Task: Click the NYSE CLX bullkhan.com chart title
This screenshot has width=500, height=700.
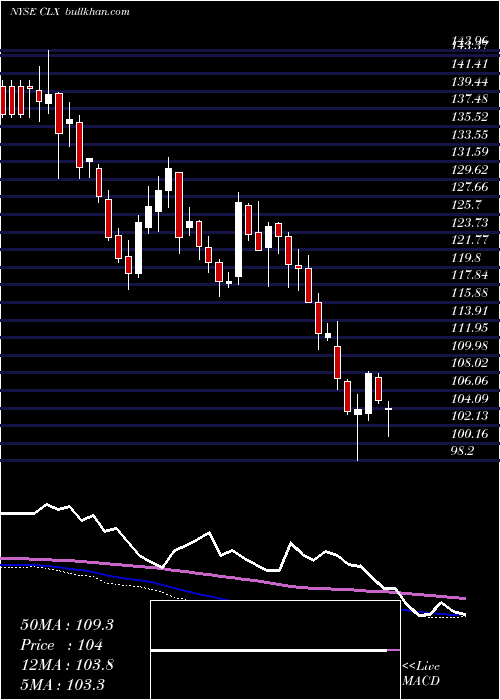Action: click(70, 11)
